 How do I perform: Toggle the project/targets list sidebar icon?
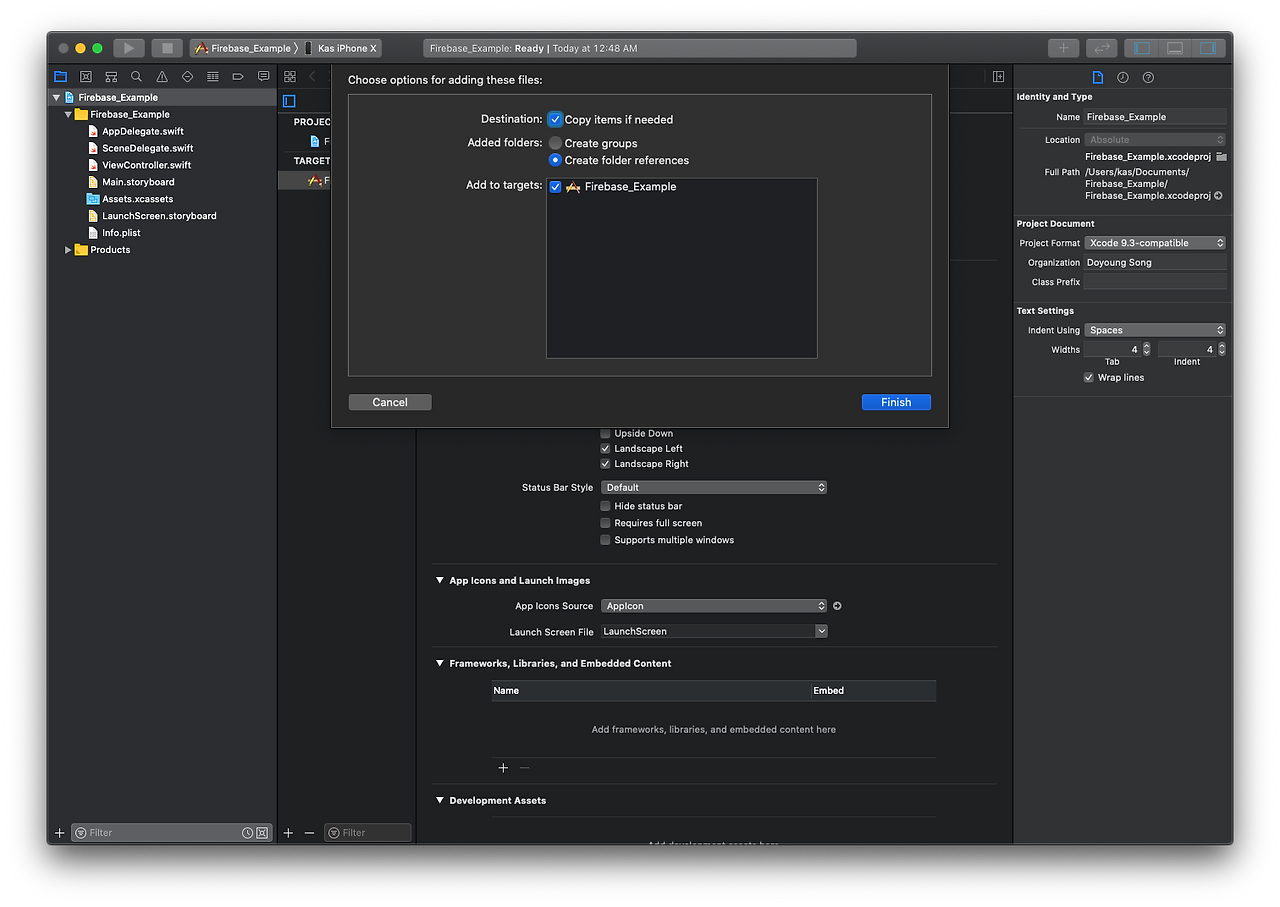[289, 101]
